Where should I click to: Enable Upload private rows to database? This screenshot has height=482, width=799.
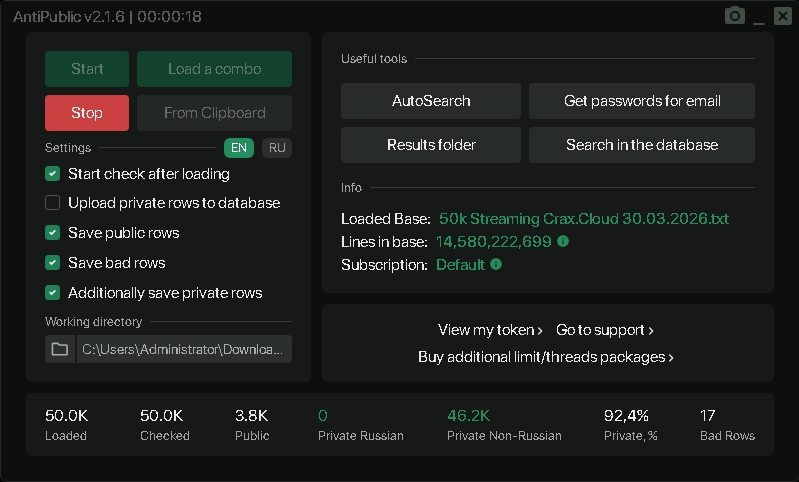coord(53,203)
